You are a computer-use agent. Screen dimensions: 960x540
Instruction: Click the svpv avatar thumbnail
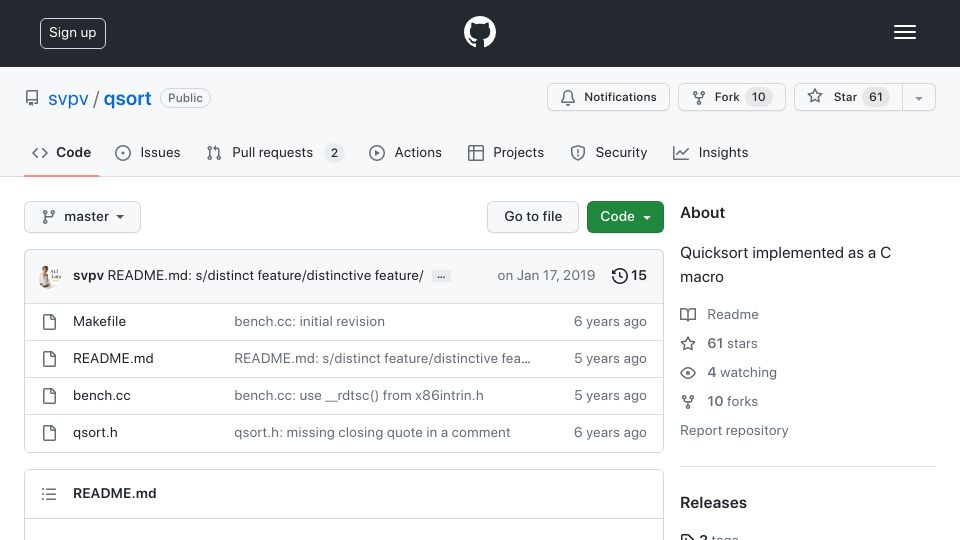[x=50, y=276]
